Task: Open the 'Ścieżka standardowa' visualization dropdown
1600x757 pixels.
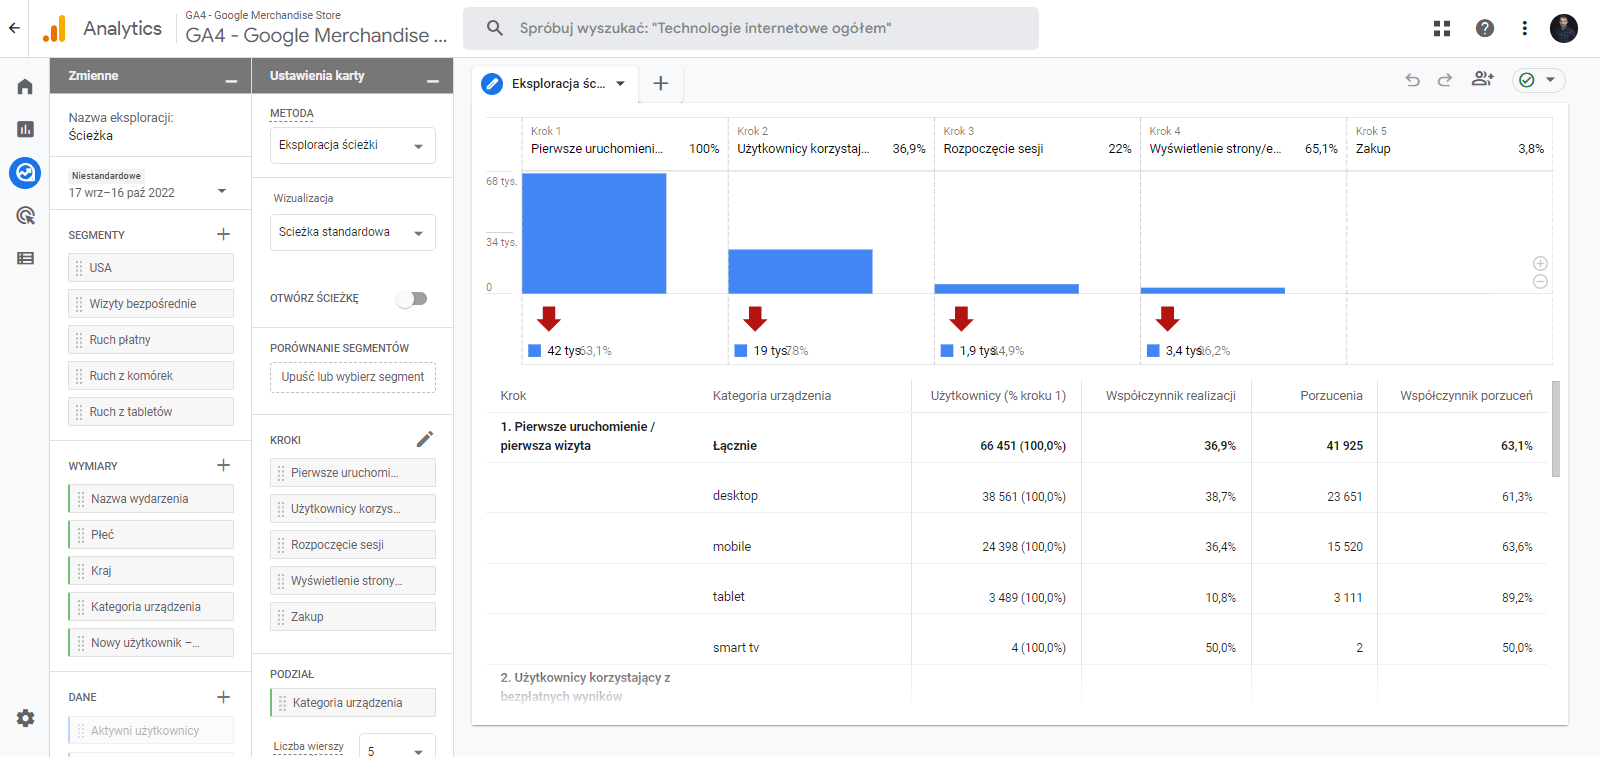Action: tap(352, 232)
